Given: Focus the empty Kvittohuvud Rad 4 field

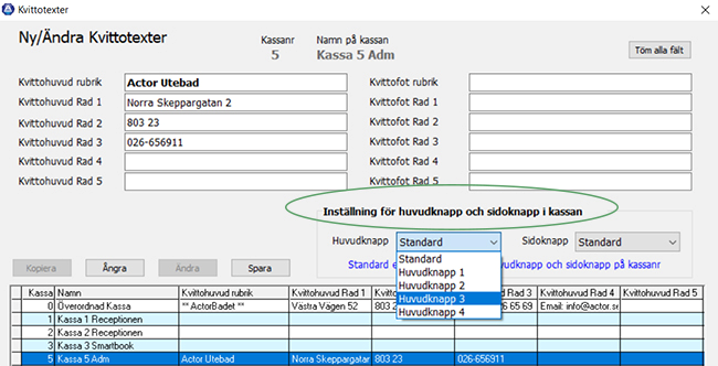Looking at the screenshot, I should coord(236,162).
